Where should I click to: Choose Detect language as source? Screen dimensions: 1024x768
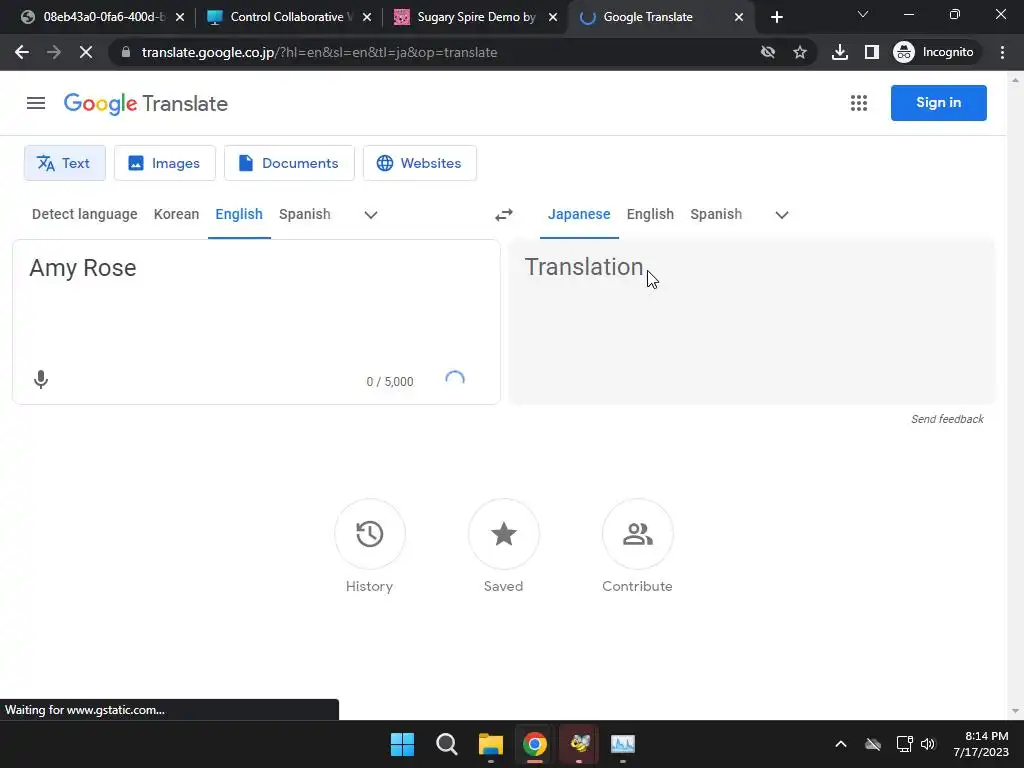click(85, 214)
